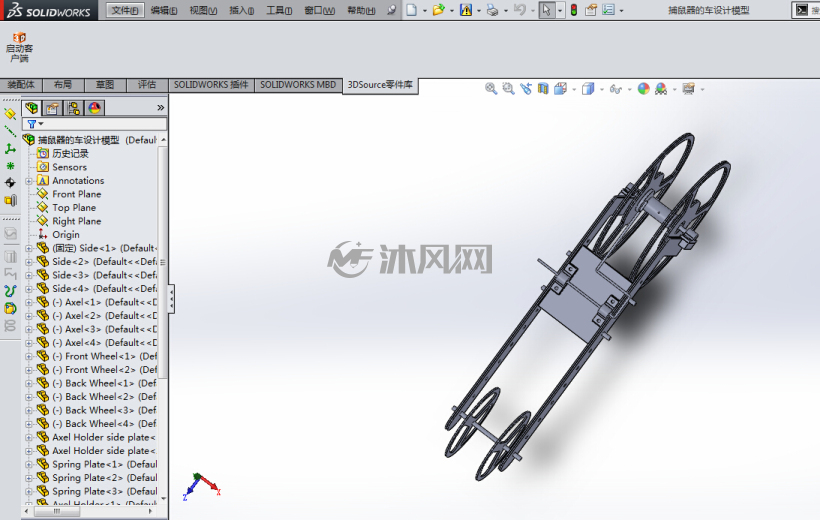
Task: Open the 帮助(H) menu
Action: click(x=361, y=10)
